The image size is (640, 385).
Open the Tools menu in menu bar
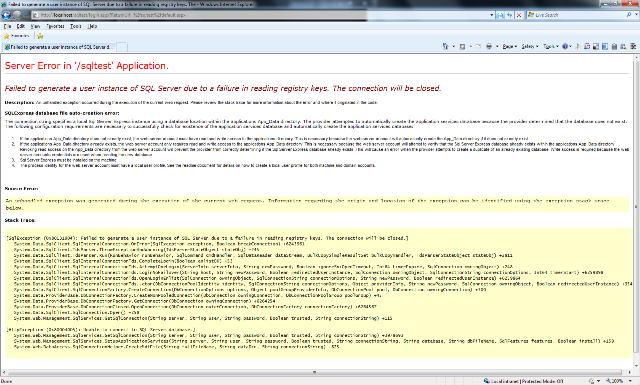click(76, 26)
